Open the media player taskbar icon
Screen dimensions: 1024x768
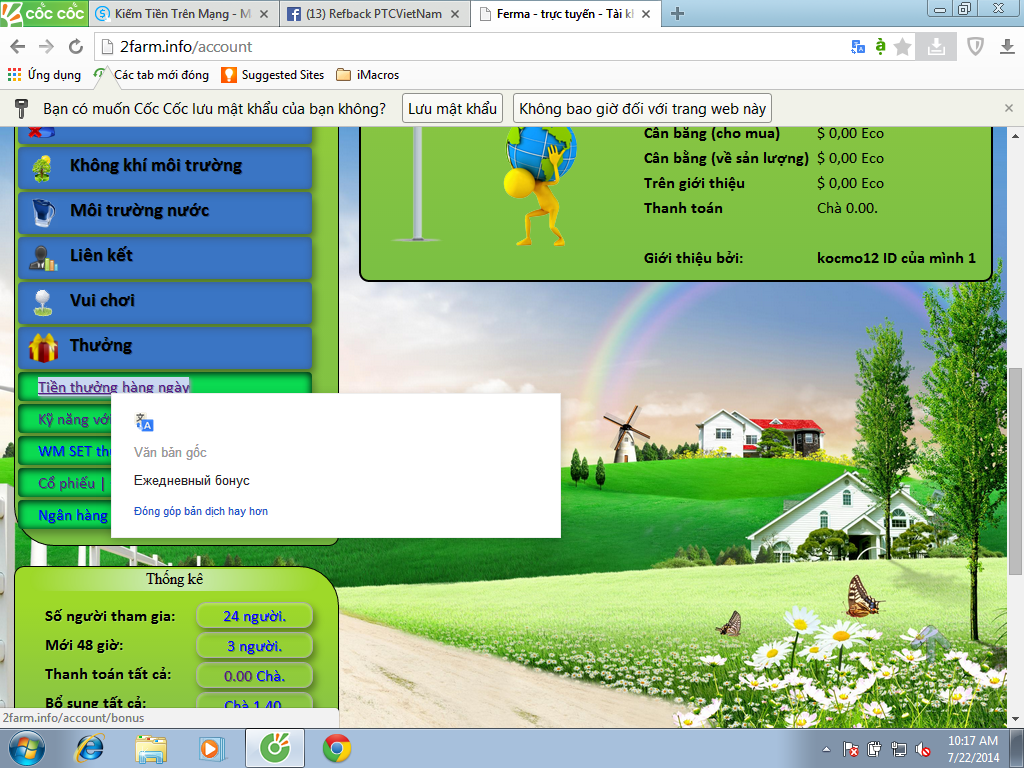212,748
